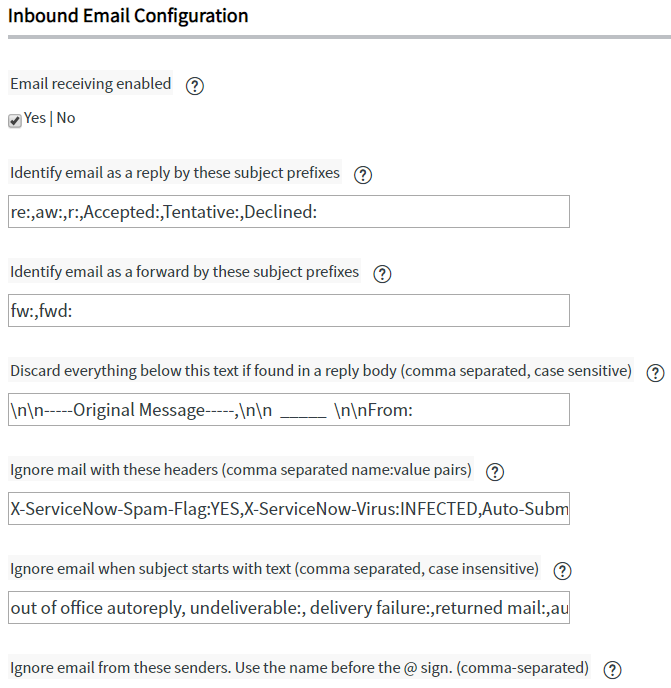This screenshot has width=671, height=688.
Task: View help for ignore mail headers
Action: (495, 472)
